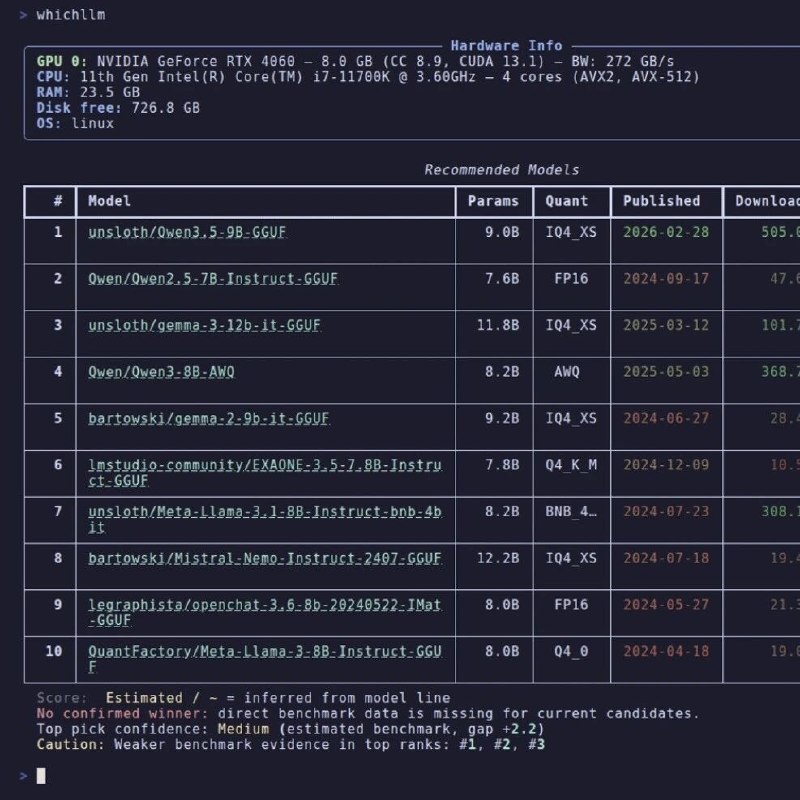Open the lmstudio-community/EXAONE-3.5-7.8B-Instruct-GGUF link
Image resolution: width=800 pixels, height=800 pixels.
[265, 473]
